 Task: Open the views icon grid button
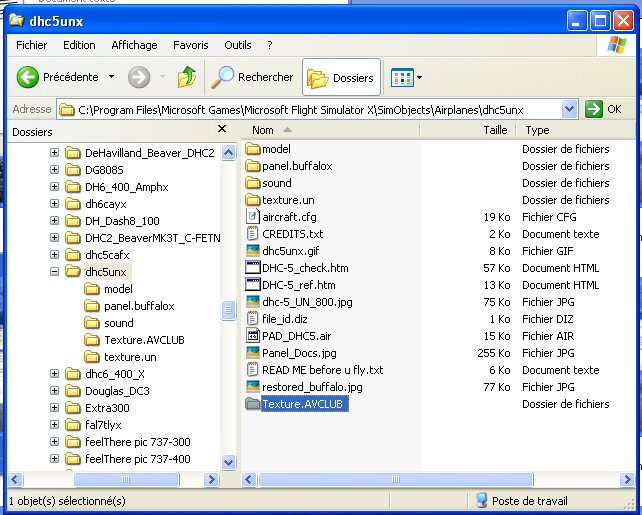(x=402, y=77)
